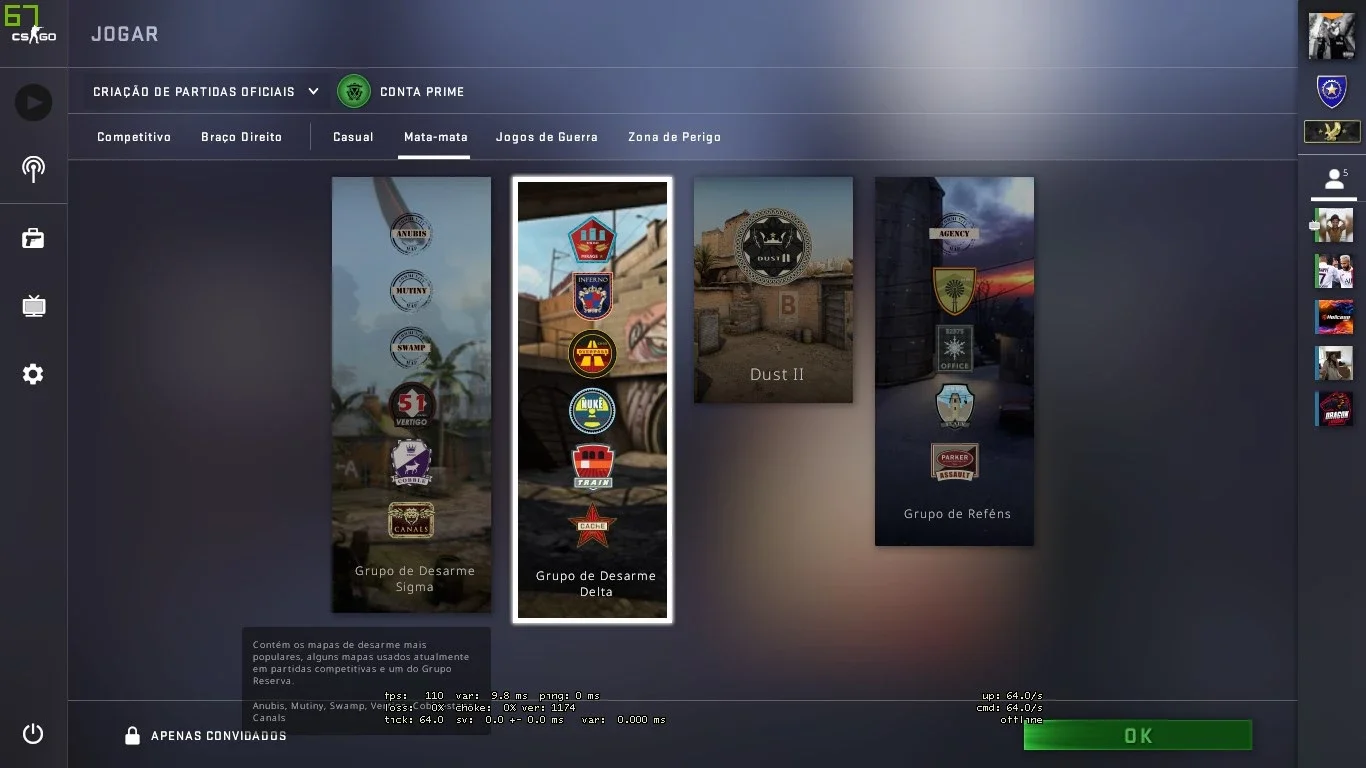Image resolution: width=1366 pixels, height=768 pixels.
Task: Switch to the Braço Direito tab
Action: 242,137
